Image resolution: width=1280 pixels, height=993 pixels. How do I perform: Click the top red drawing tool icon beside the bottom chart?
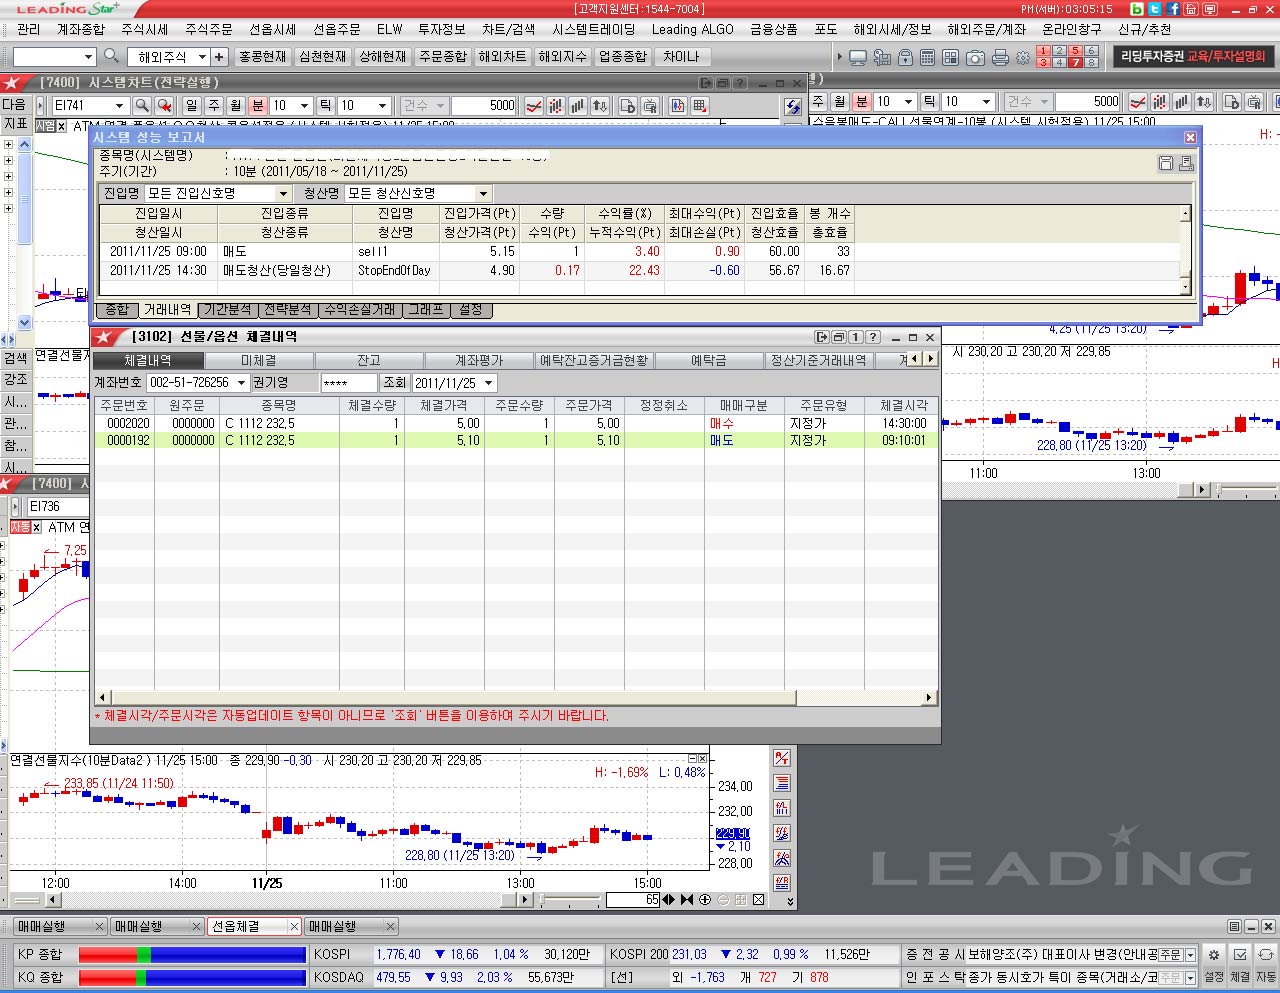click(782, 759)
